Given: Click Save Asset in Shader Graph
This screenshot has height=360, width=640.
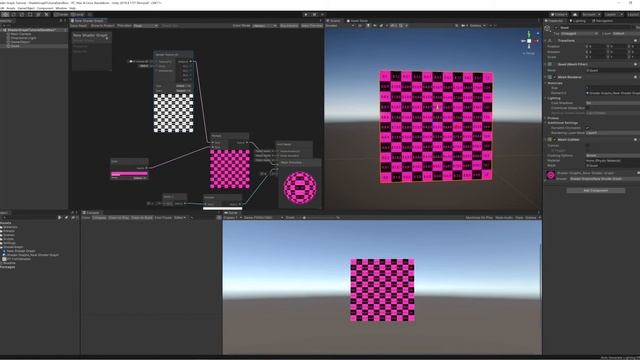Looking at the screenshot, I should tap(78, 26).
